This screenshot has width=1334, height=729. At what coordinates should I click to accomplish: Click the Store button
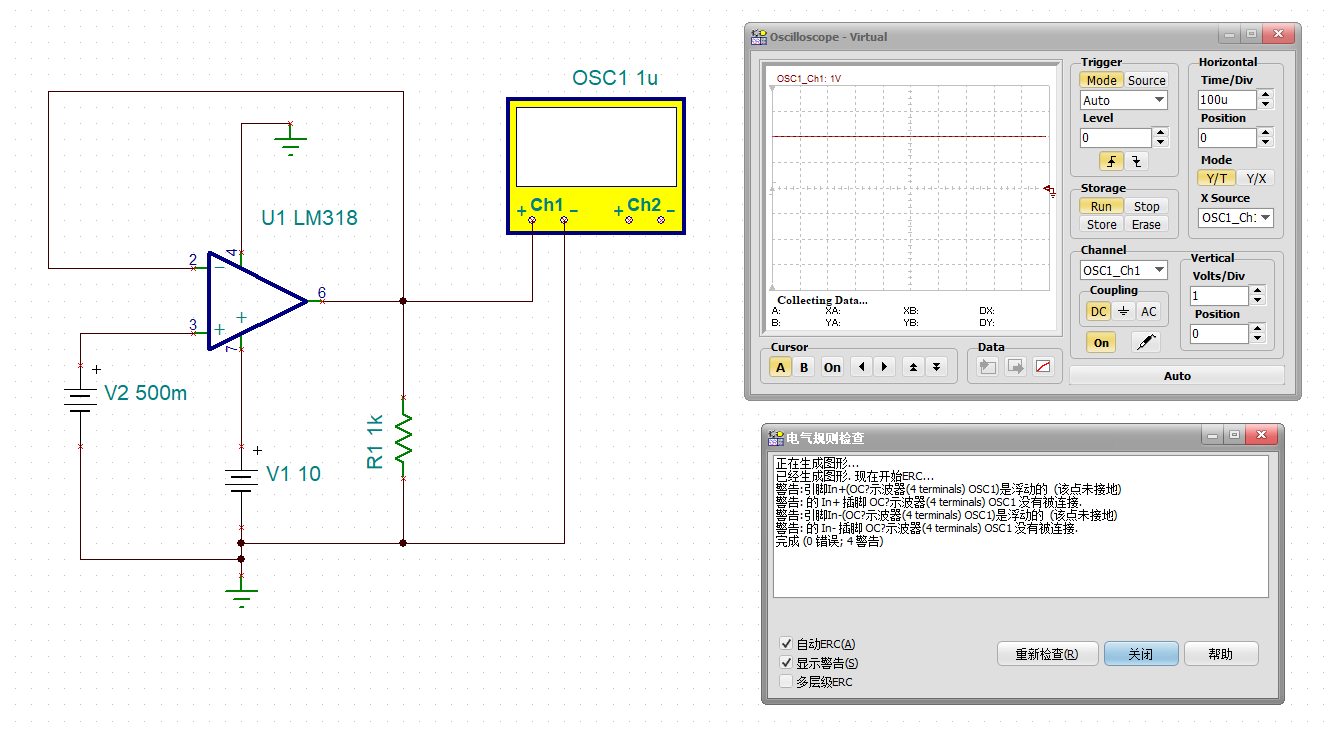pos(1101,224)
